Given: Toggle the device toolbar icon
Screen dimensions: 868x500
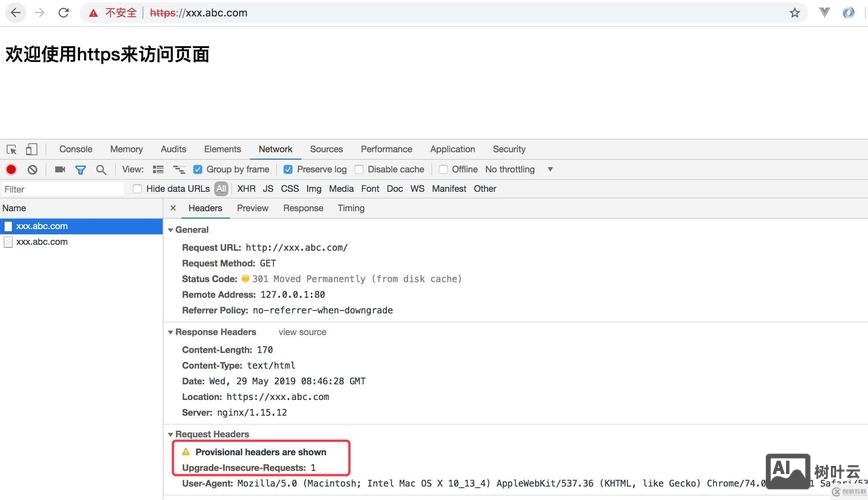Looking at the screenshot, I should pyautogui.click(x=32, y=149).
